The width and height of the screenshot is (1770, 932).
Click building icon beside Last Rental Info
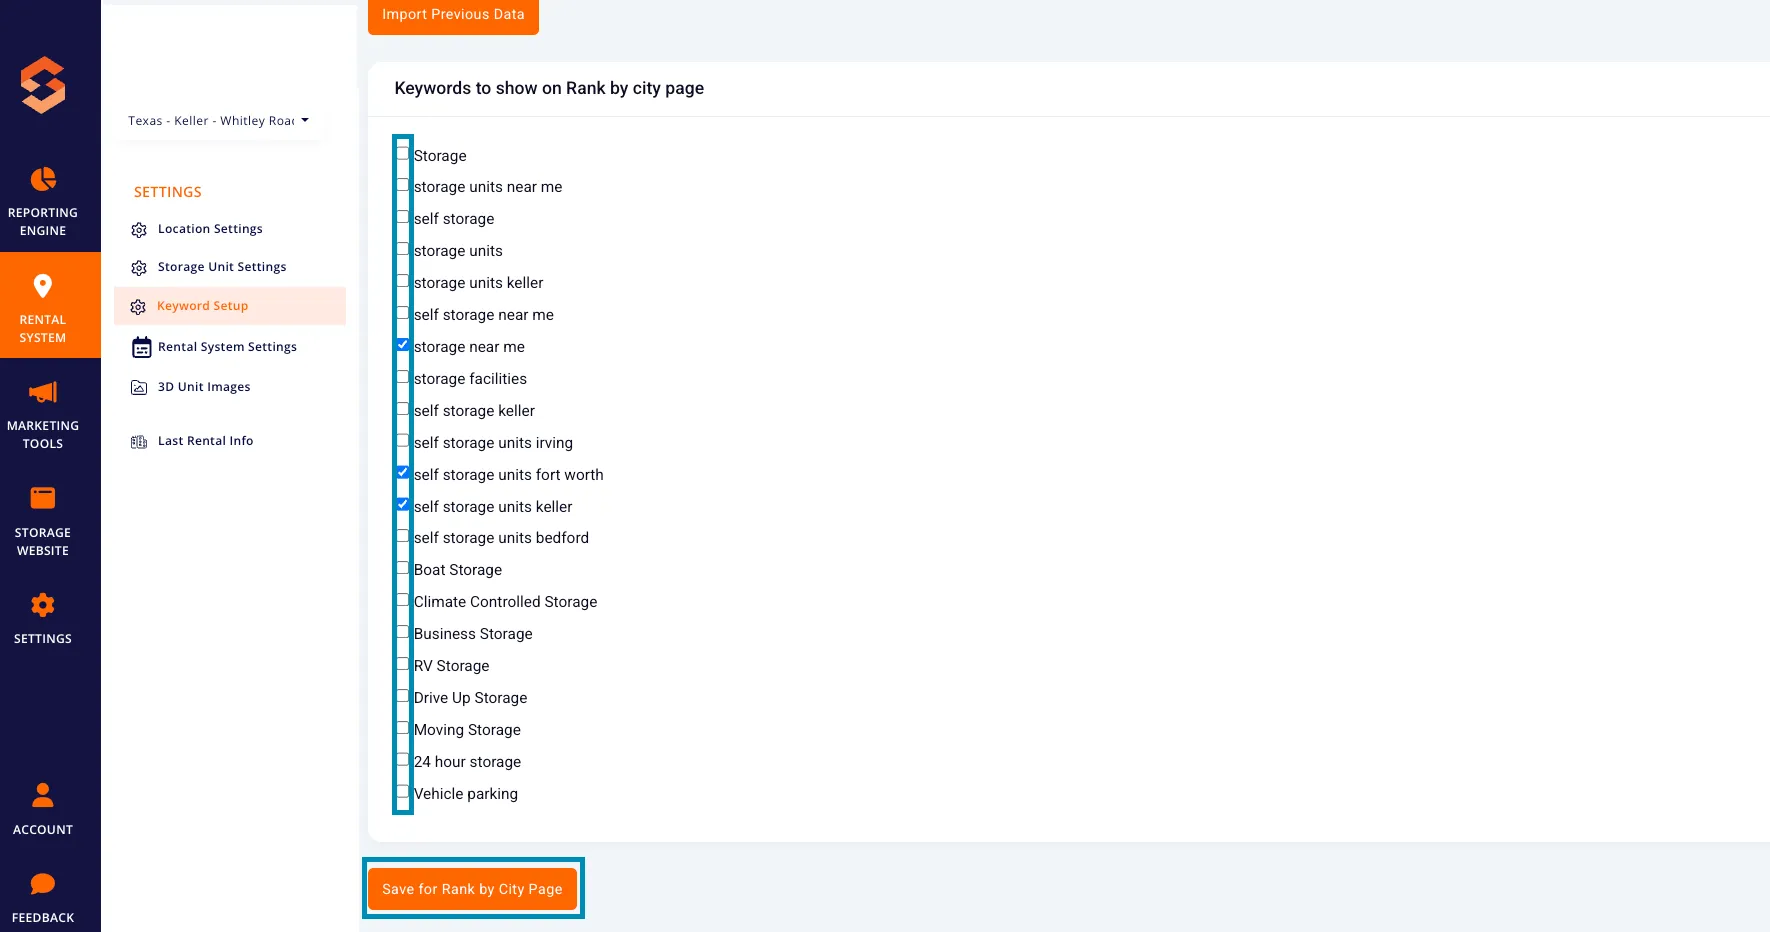[139, 442]
